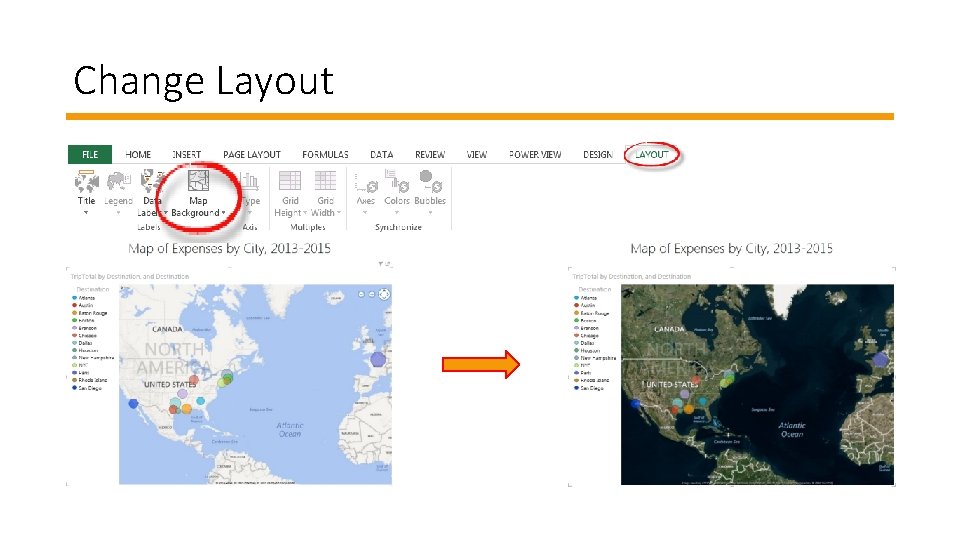Select the Paris bubble on the satellite map

pos(880,359)
